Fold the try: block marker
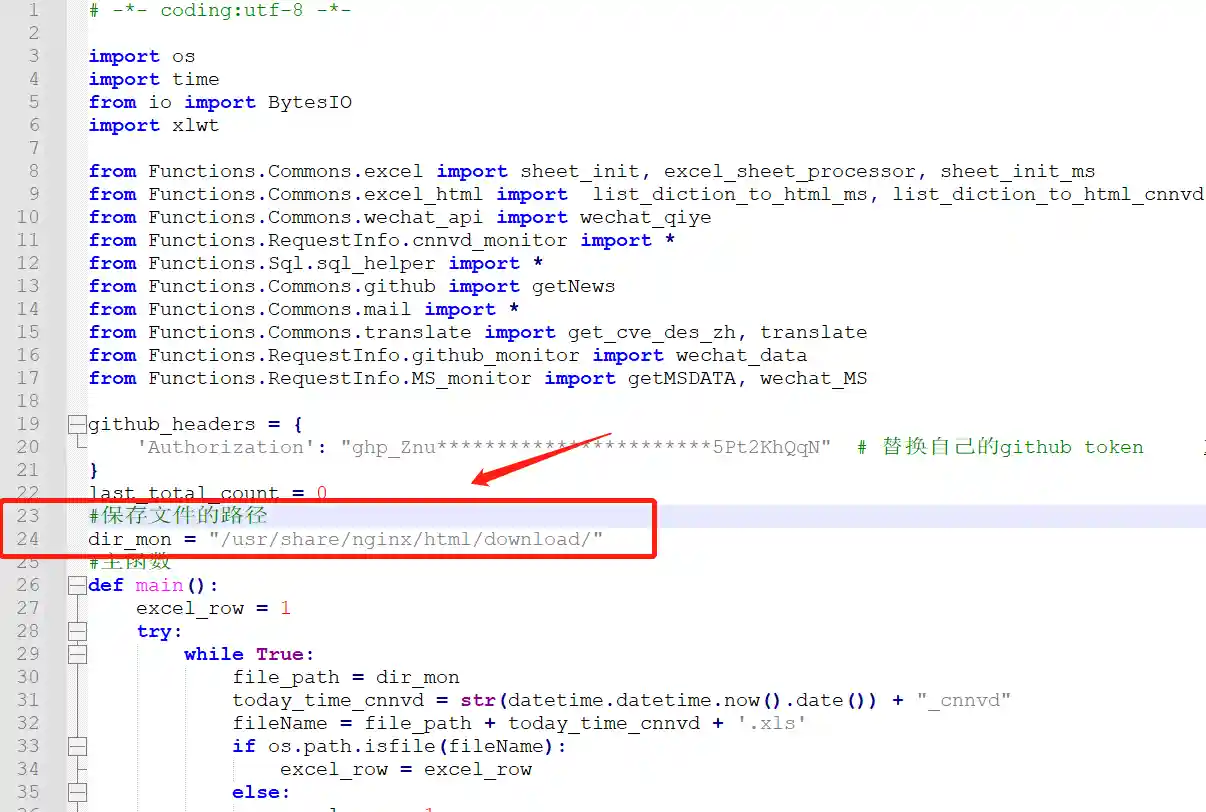 77,631
